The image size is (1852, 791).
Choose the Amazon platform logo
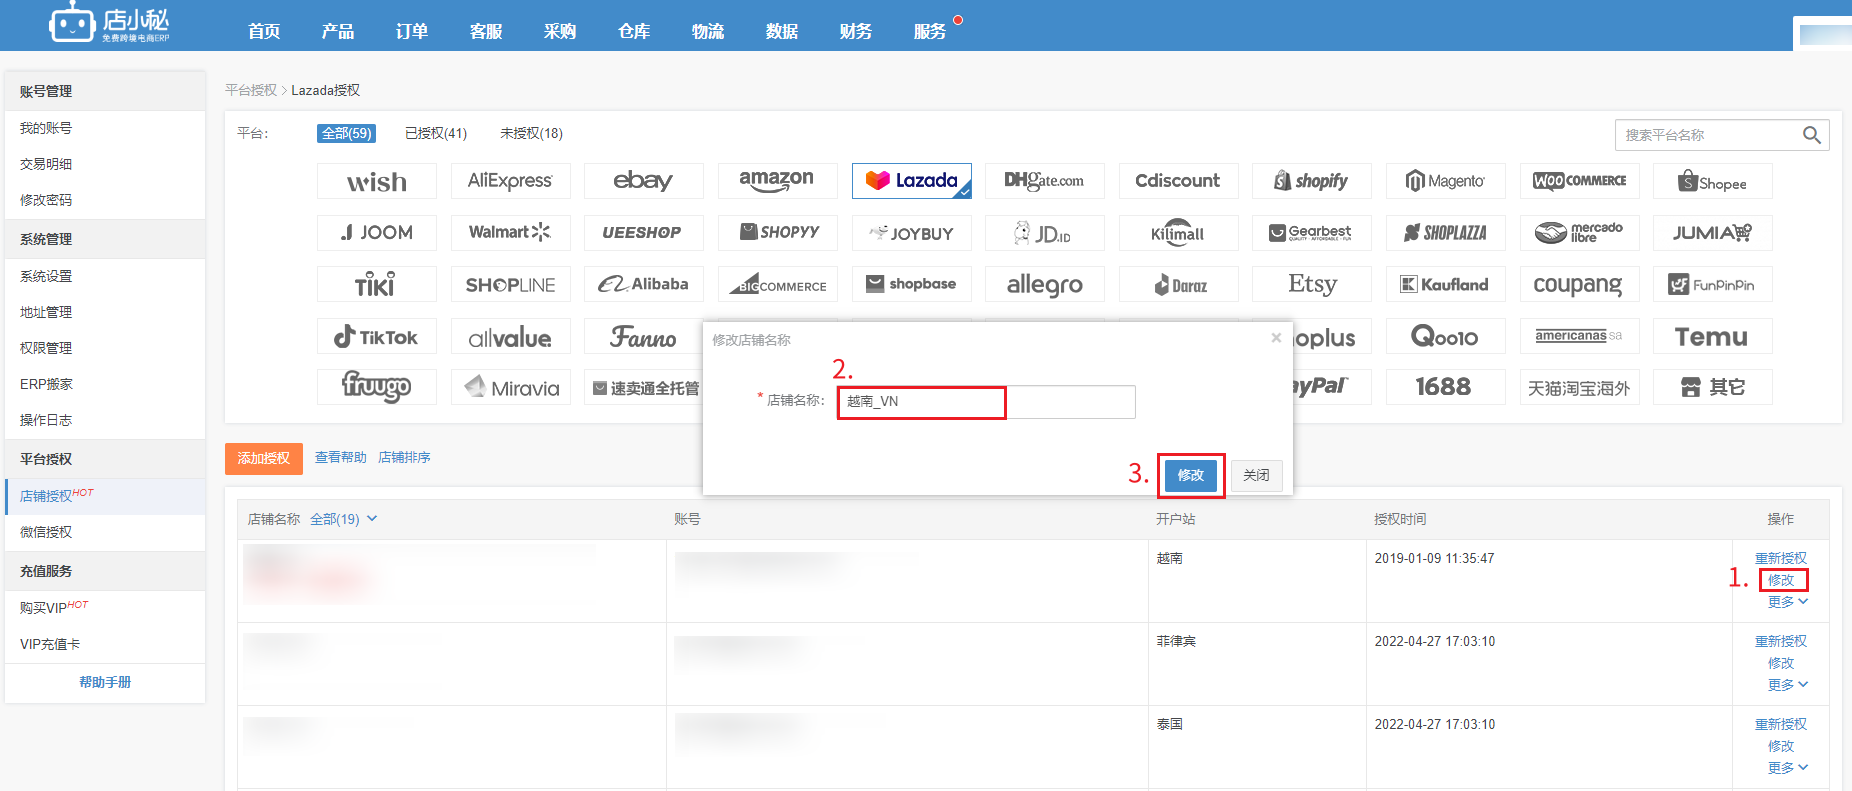pyautogui.click(x=777, y=181)
